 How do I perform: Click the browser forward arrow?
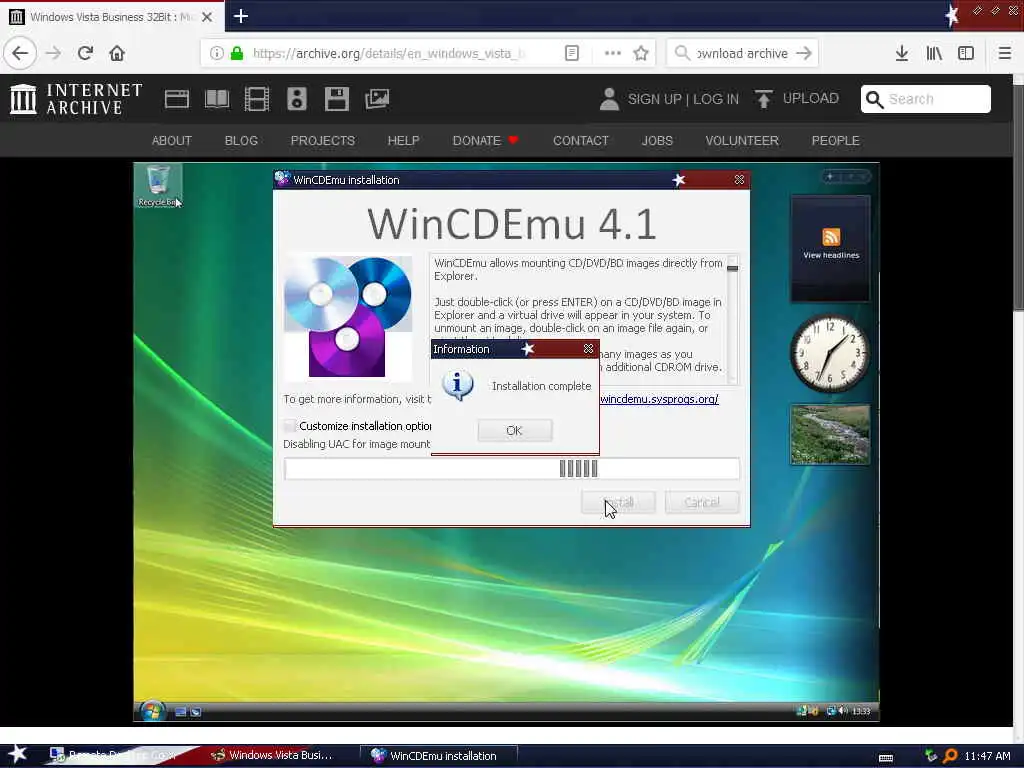point(54,53)
